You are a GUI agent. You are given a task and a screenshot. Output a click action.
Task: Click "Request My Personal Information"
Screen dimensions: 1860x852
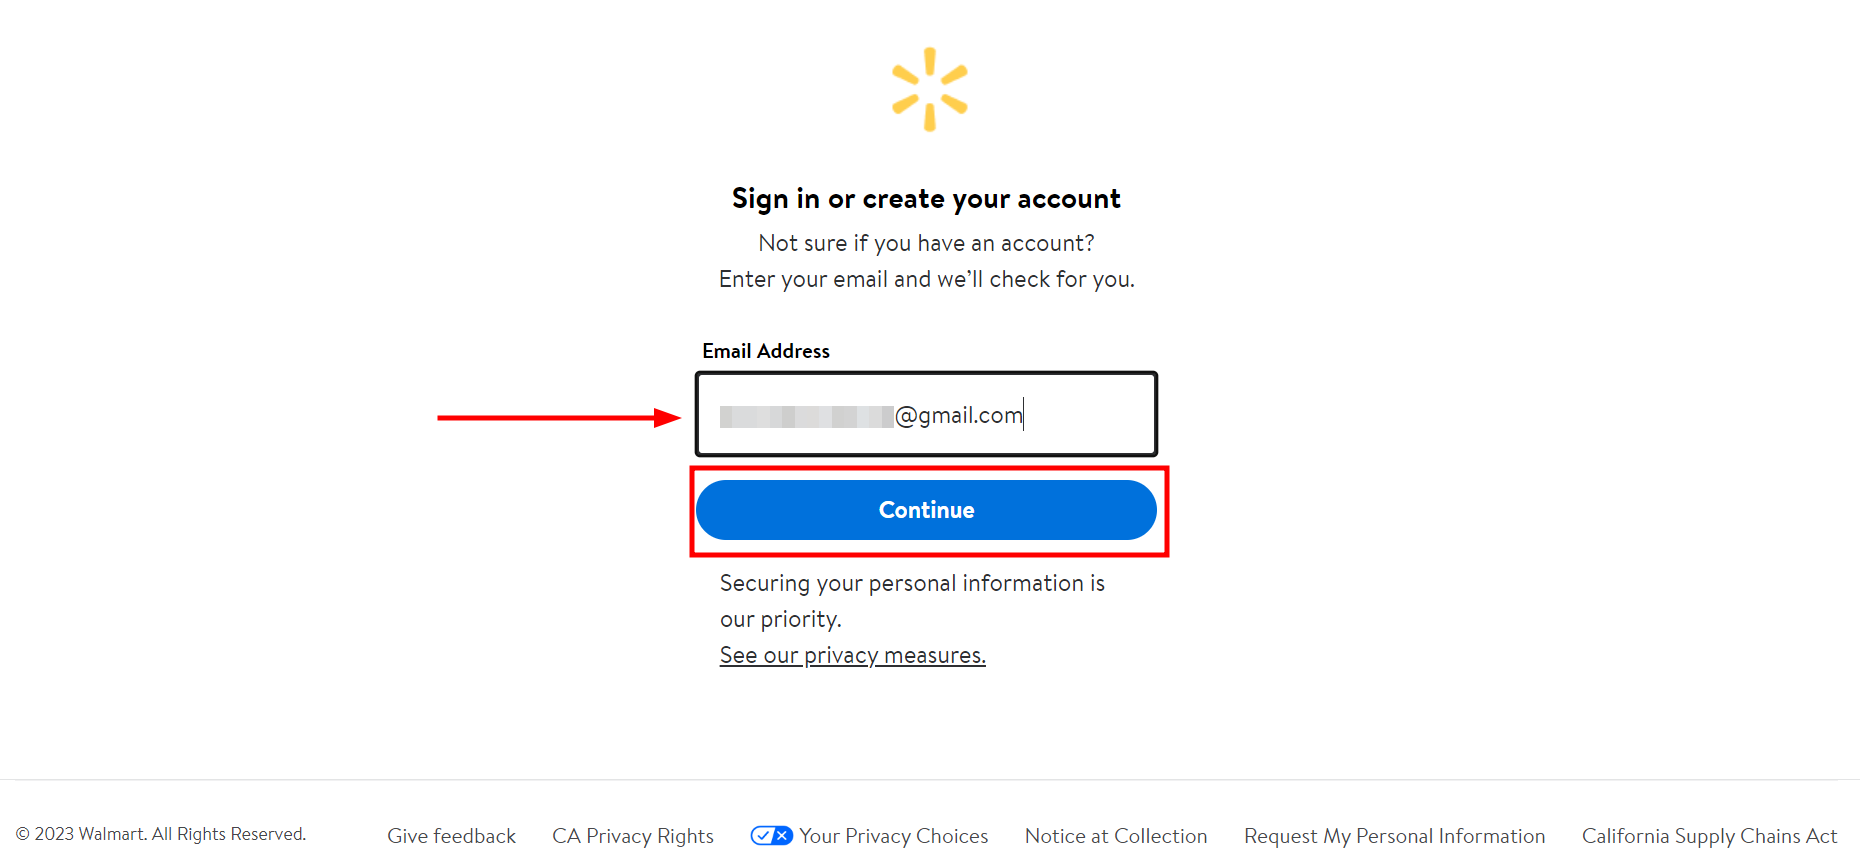[1395, 835]
